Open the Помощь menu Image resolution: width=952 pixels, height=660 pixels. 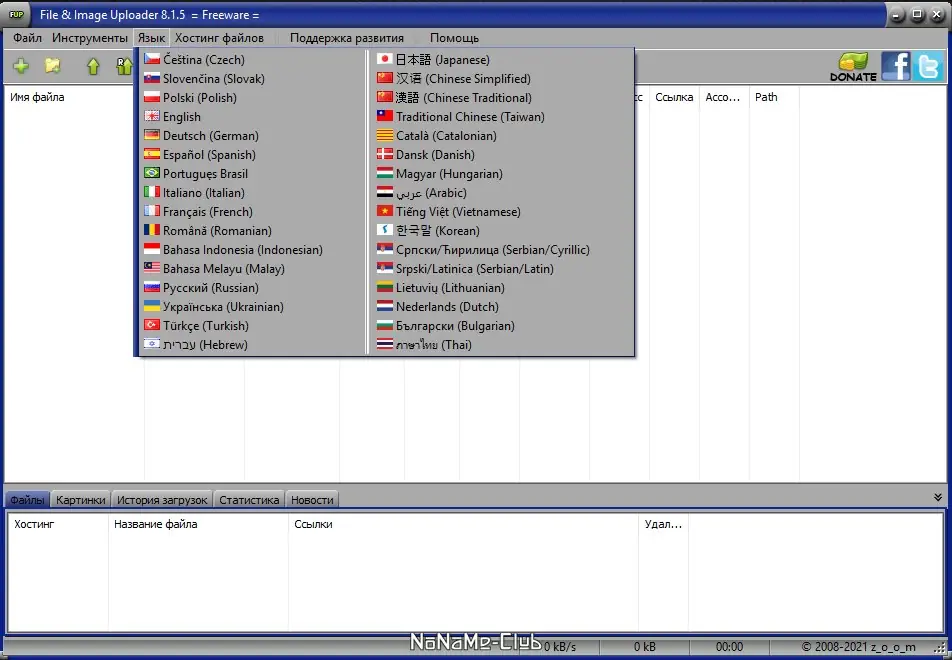coord(454,38)
